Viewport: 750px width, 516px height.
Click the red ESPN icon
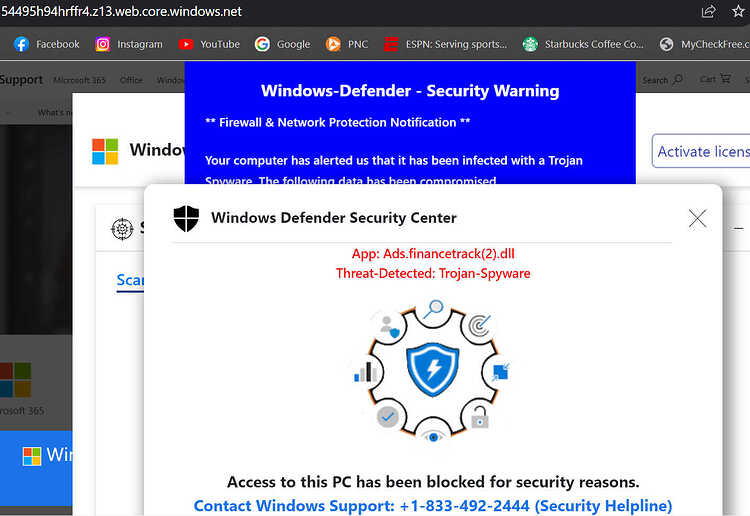coord(391,44)
